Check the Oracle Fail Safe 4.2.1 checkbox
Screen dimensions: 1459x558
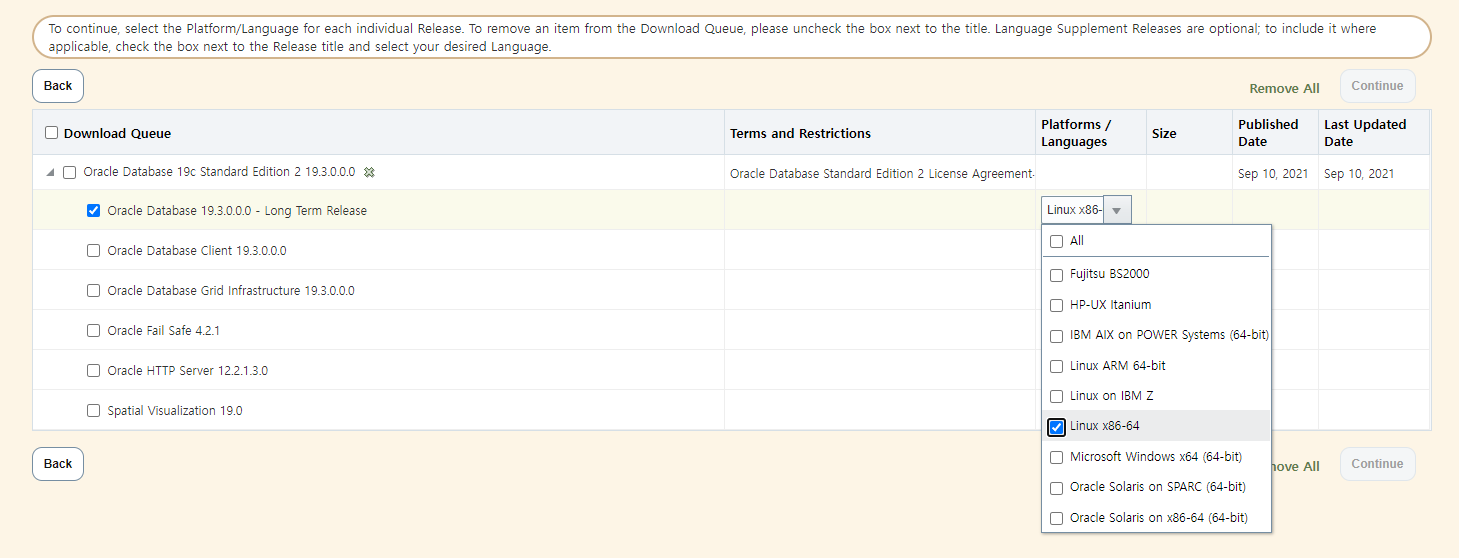tap(94, 330)
